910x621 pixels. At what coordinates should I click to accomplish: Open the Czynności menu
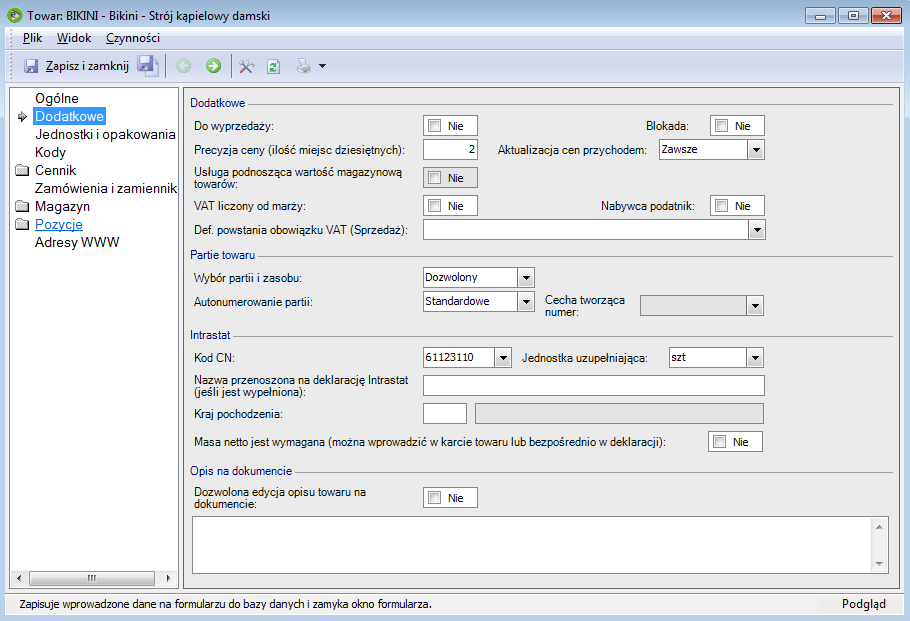pyautogui.click(x=133, y=38)
